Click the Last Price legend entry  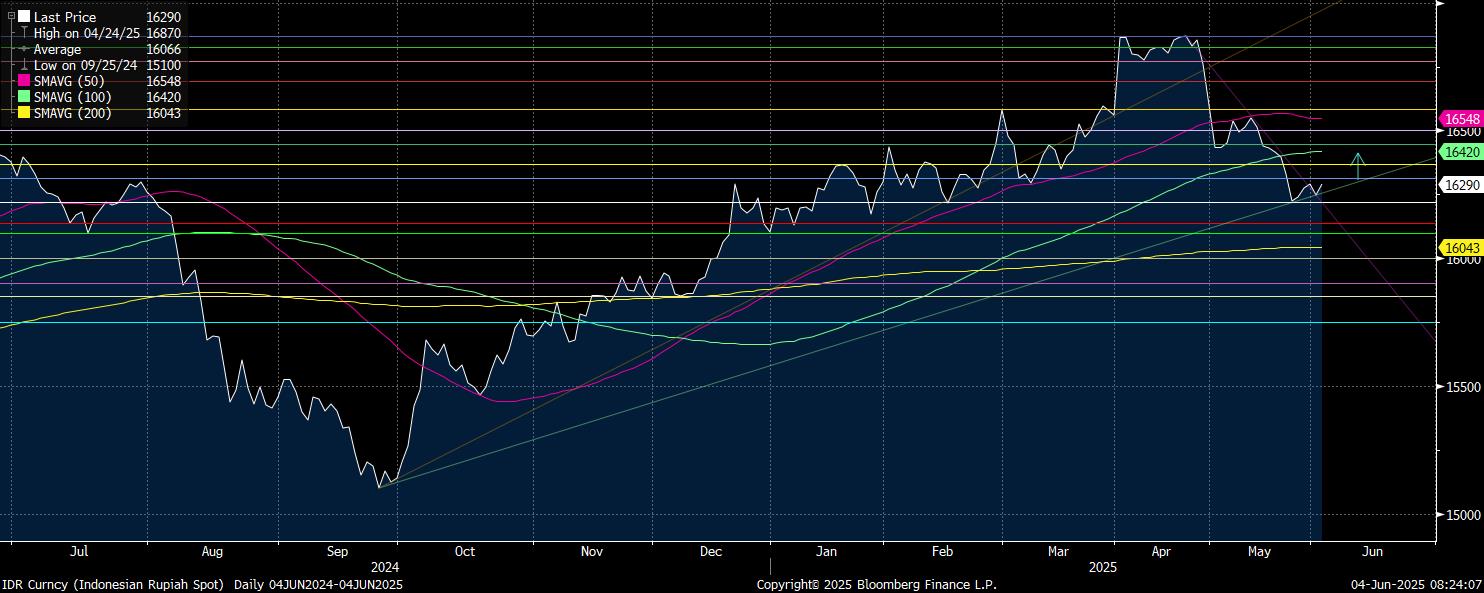tap(65, 17)
